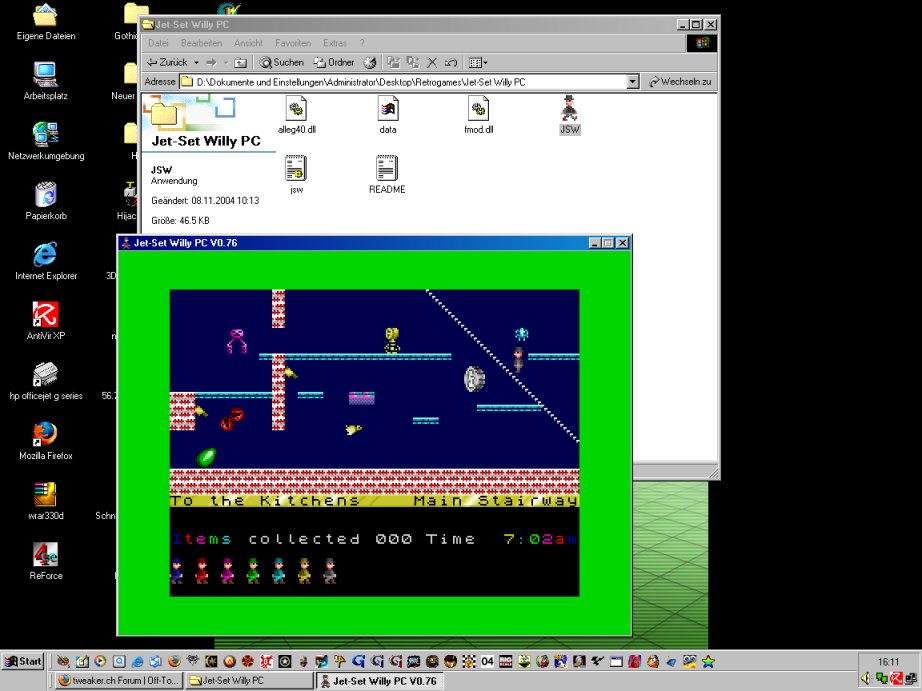The image size is (922, 691).
Task: Click the address bar path field
Action: click(400, 82)
